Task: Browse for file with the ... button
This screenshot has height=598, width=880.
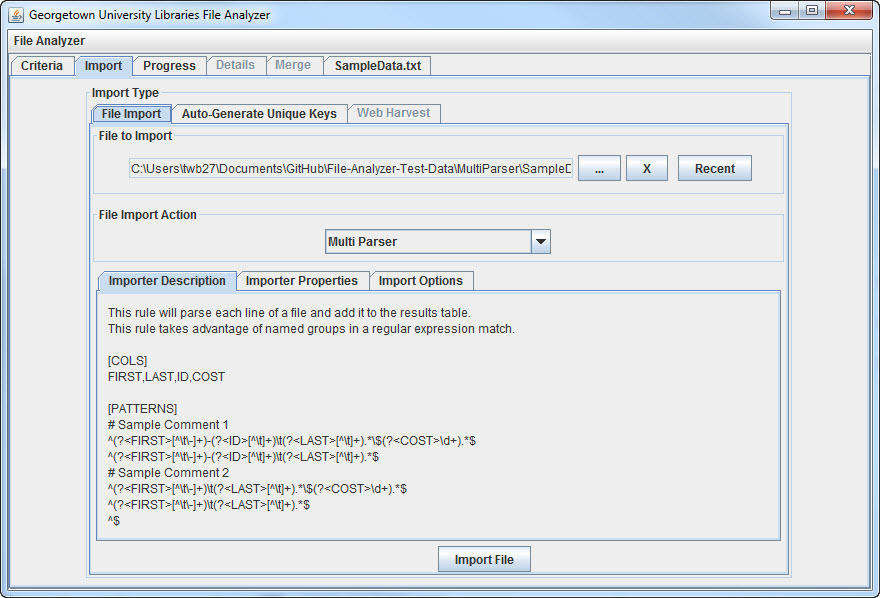Action: coord(599,169)
